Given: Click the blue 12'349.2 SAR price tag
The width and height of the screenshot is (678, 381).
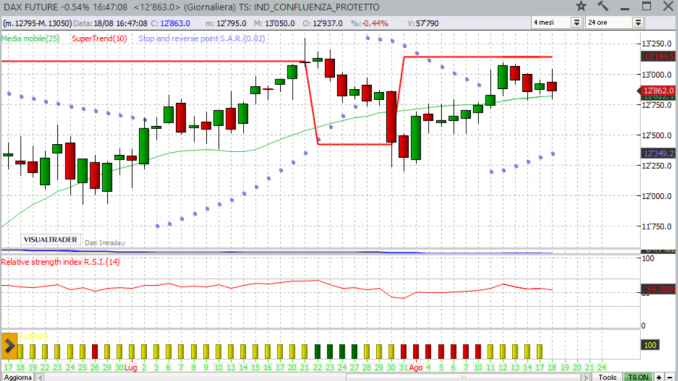Looking at the screenshot, I should pos(658,154).
